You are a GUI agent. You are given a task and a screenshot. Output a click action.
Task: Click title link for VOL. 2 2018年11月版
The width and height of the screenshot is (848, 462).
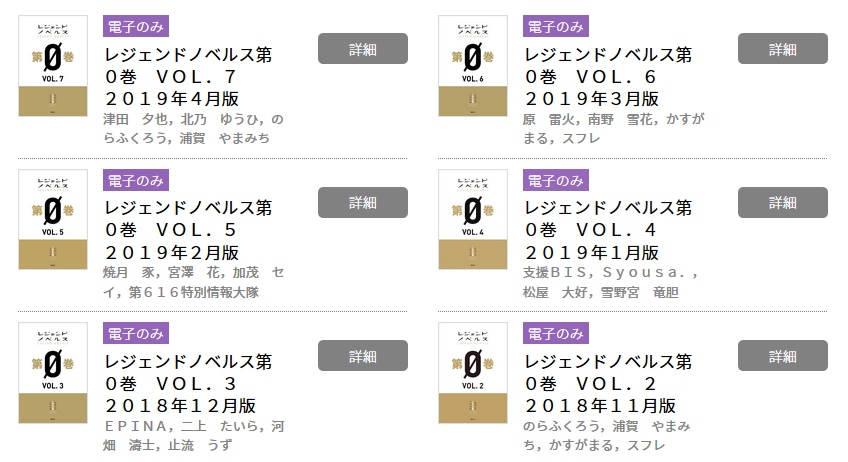608,384
